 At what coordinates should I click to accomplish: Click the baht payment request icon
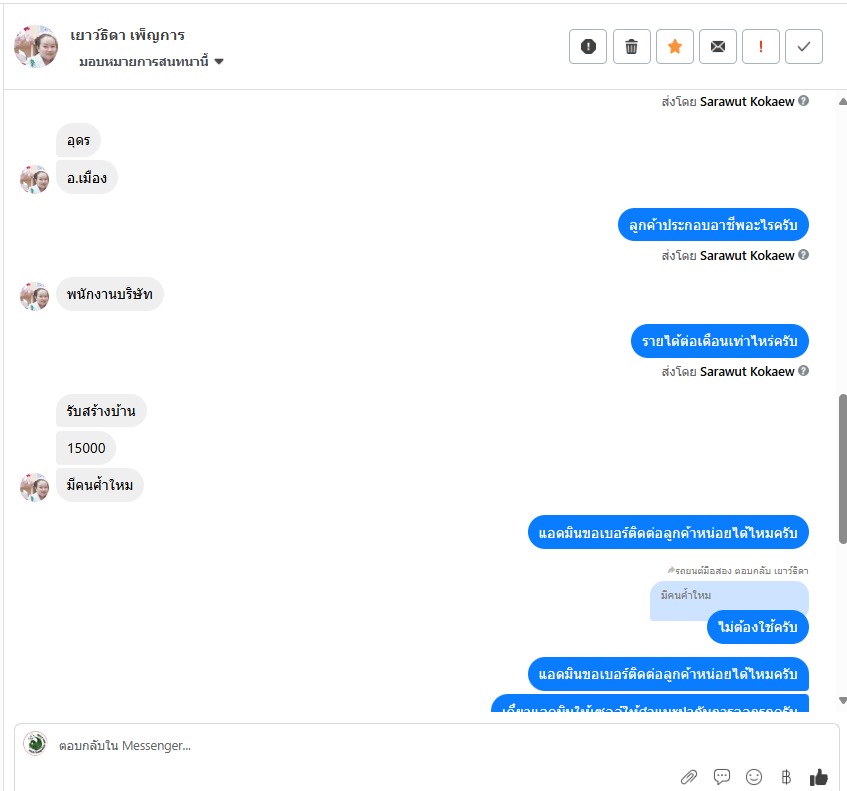786,777
